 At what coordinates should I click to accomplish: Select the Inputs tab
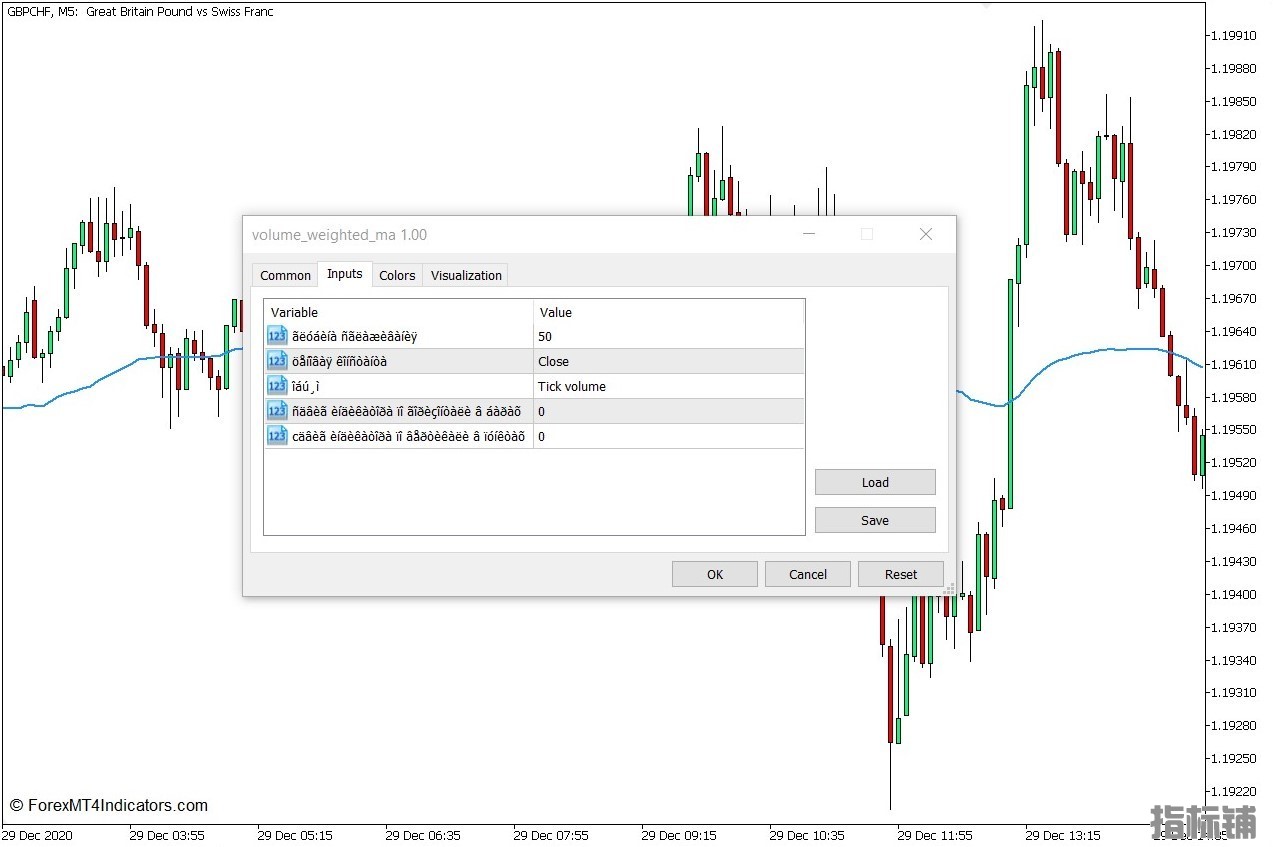point(345,274)
